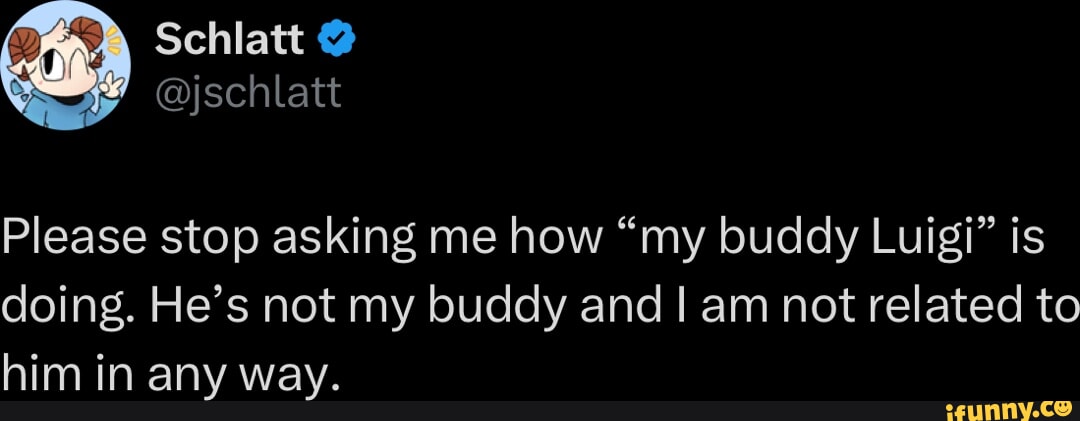Image resolution: width=1080 pixels, height=421 pixels.
Task: Open the @jschlatt handle link
Action: 249,93
